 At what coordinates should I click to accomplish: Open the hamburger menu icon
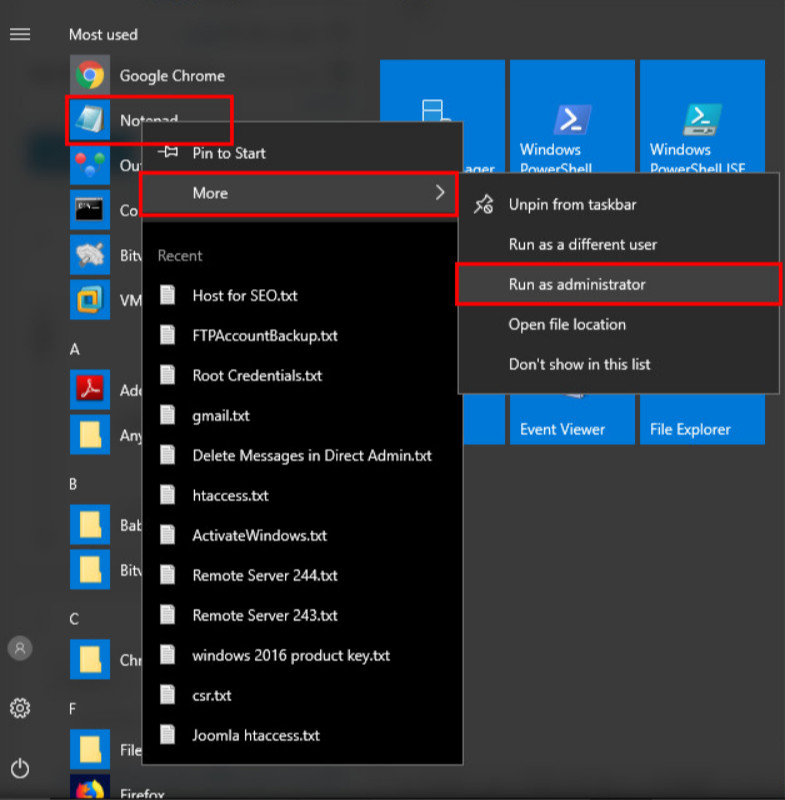pos(20,34)
